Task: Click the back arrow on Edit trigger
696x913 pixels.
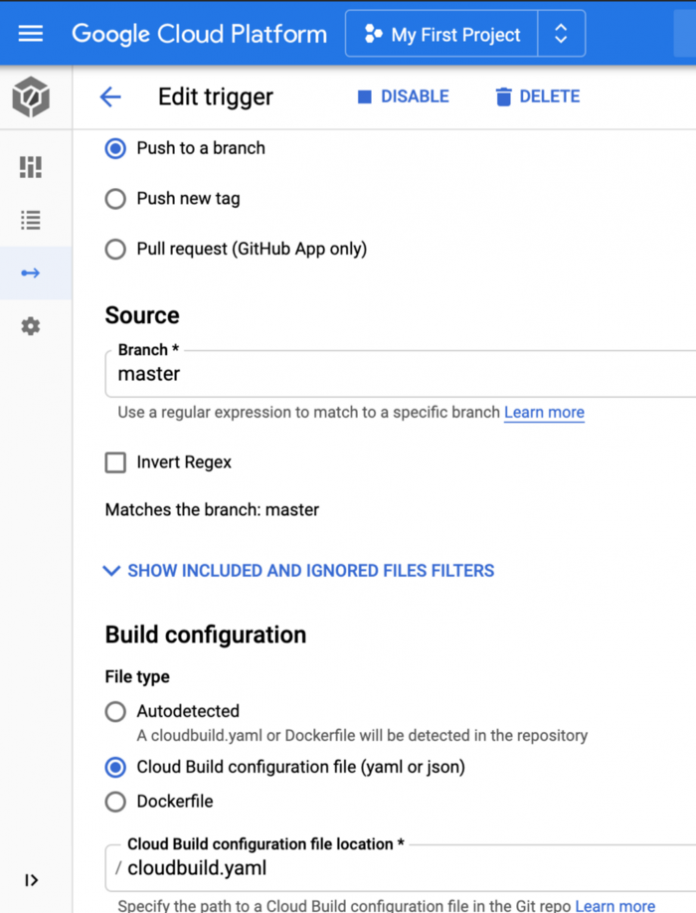Action: pyautogui.click(x=111, y=96)
